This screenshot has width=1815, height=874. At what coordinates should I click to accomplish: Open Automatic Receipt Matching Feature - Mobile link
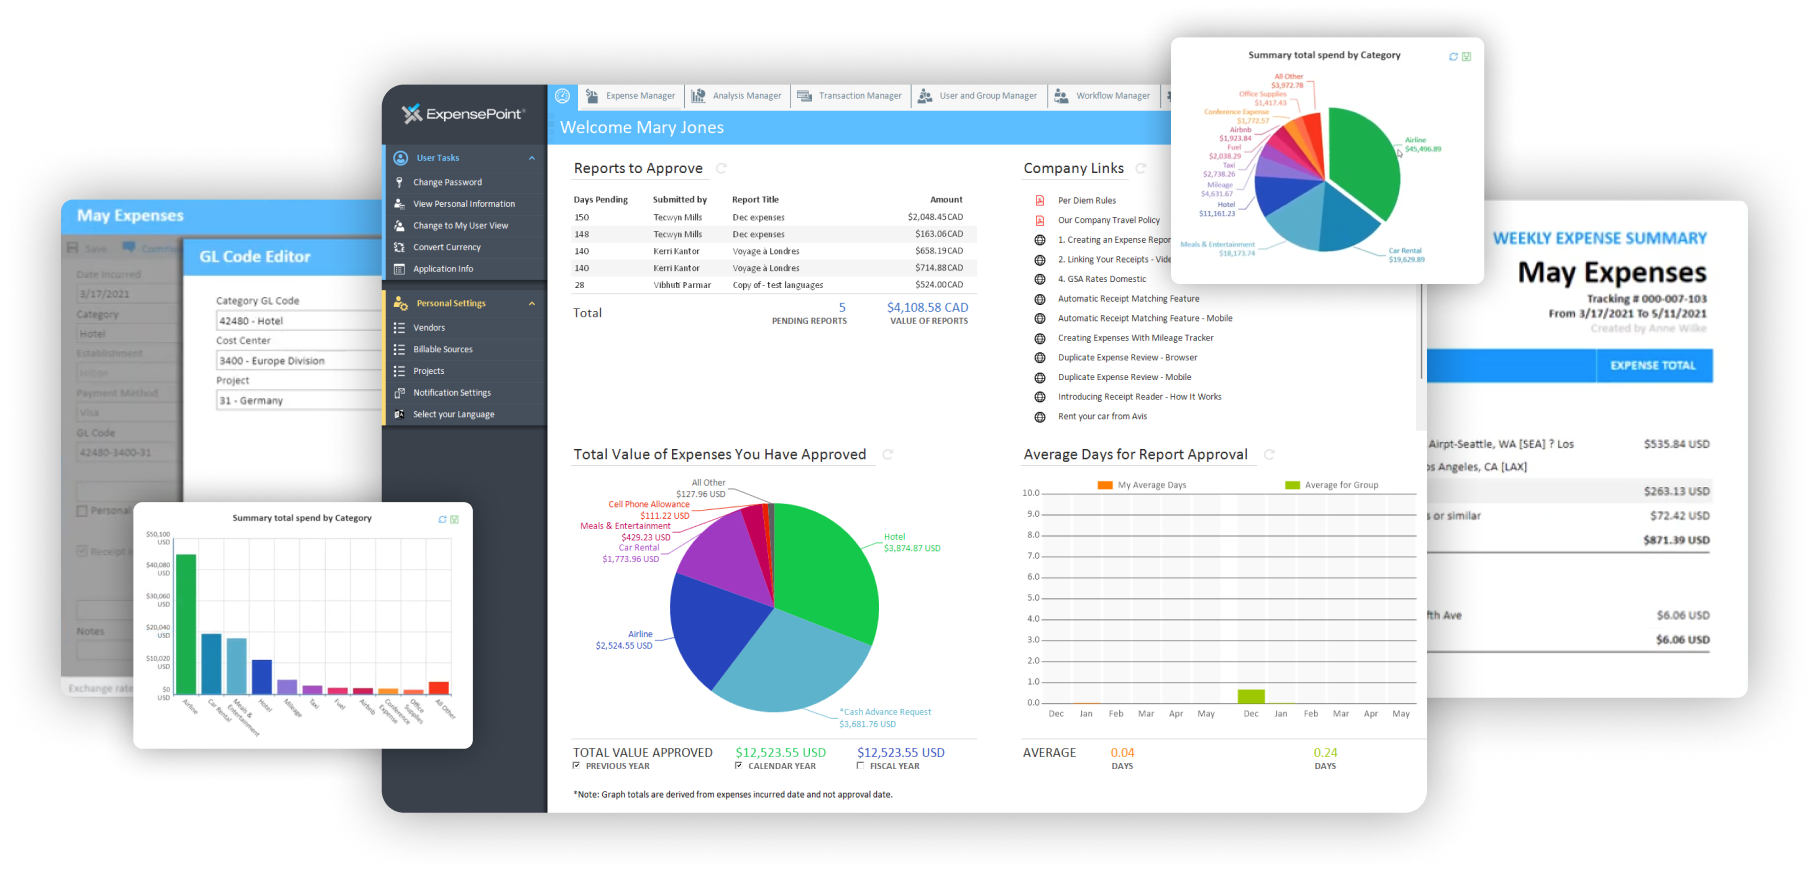pyautogui.click(x=1145, y=319)
